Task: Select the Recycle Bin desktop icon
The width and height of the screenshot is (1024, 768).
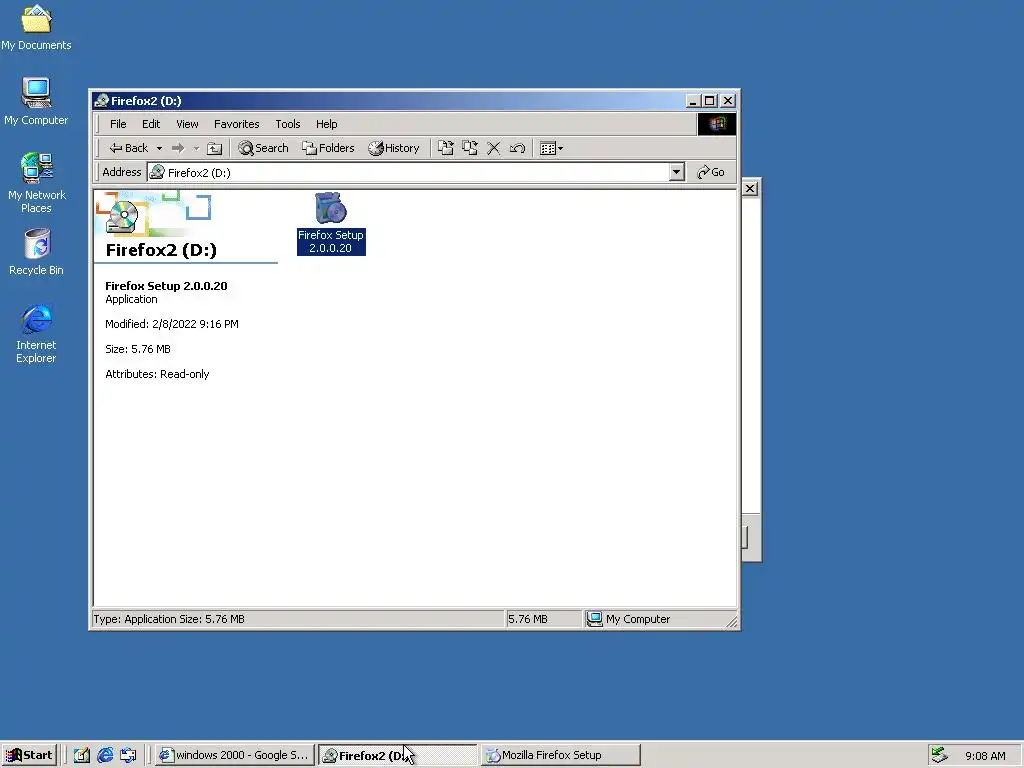Action: coord(37,252)
